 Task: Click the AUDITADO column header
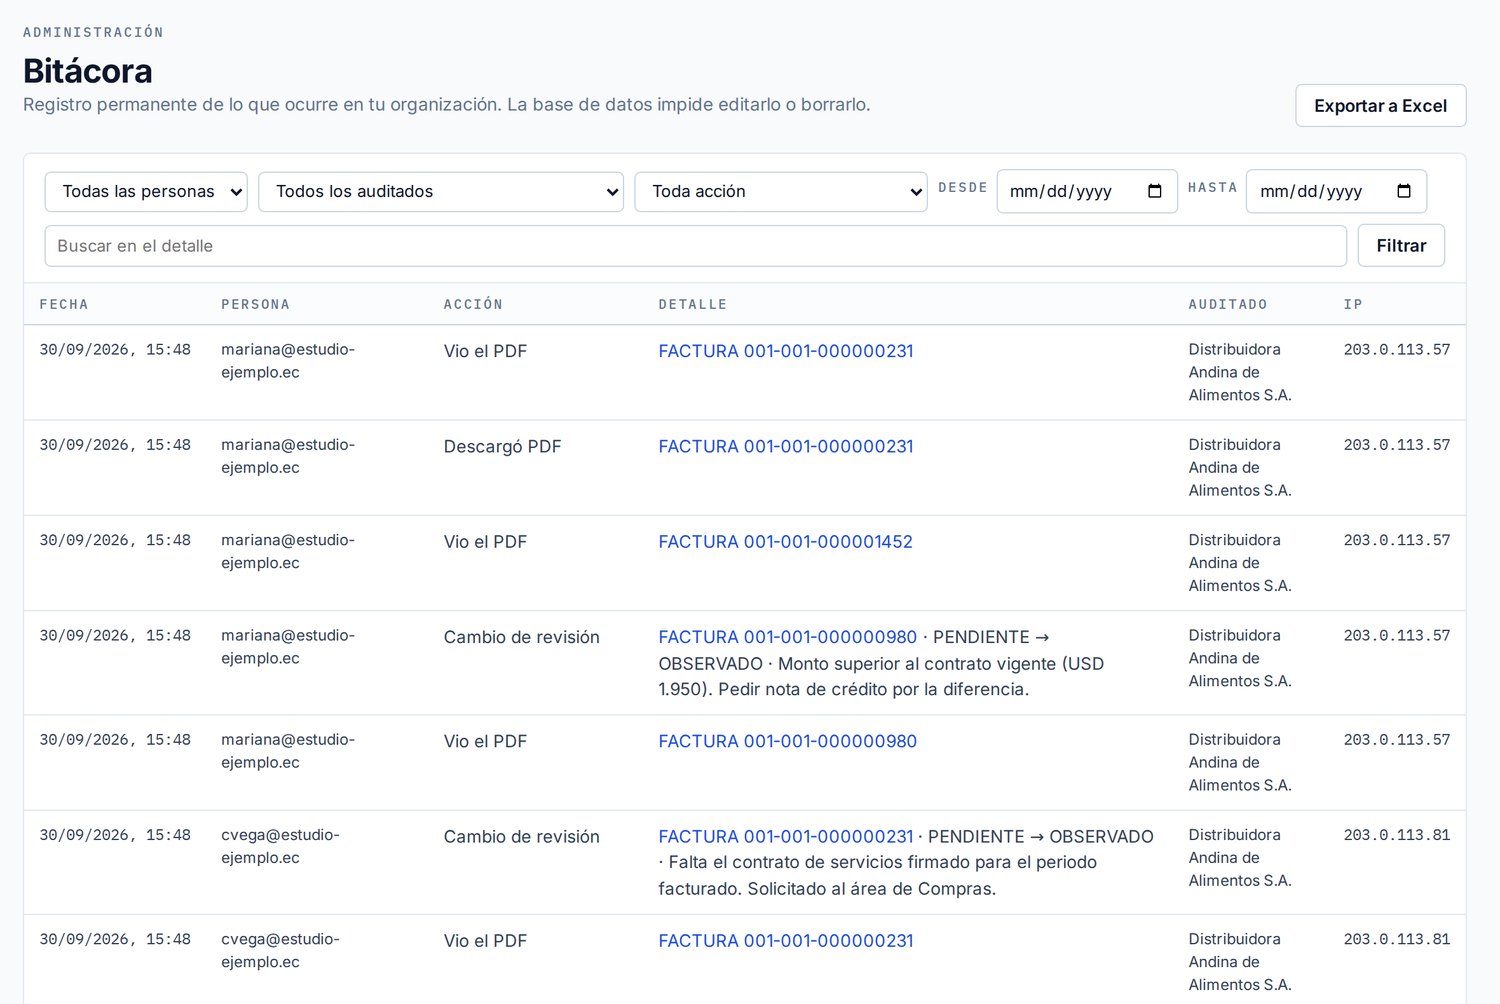[x=1228, y=304]
